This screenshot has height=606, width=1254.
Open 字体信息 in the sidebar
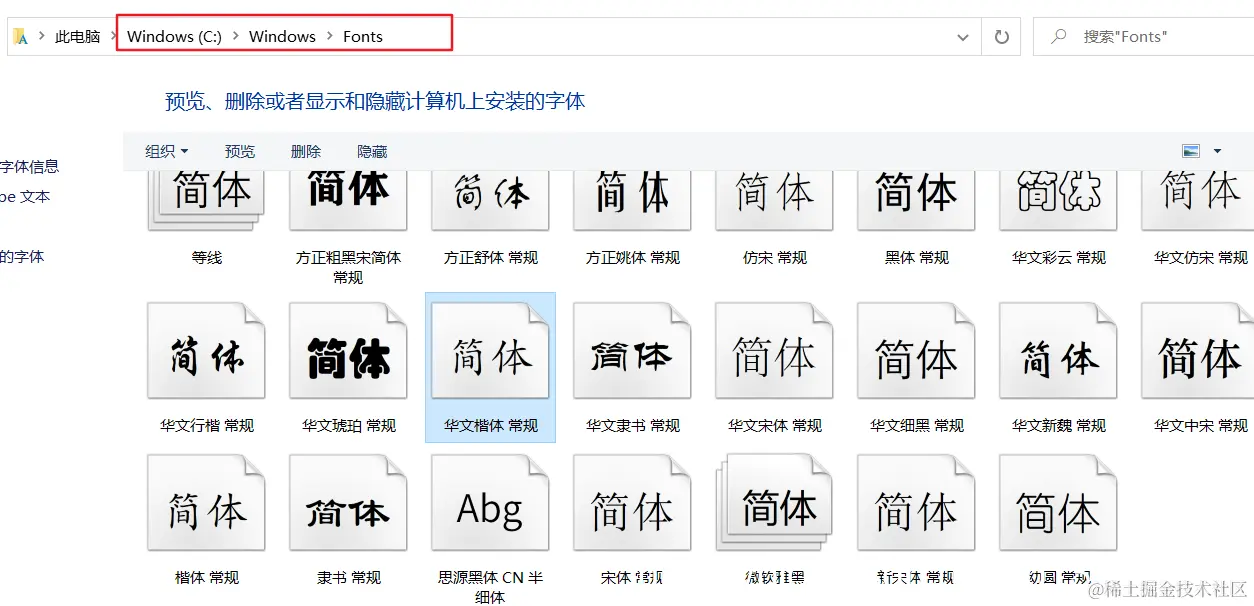[30, 167]
